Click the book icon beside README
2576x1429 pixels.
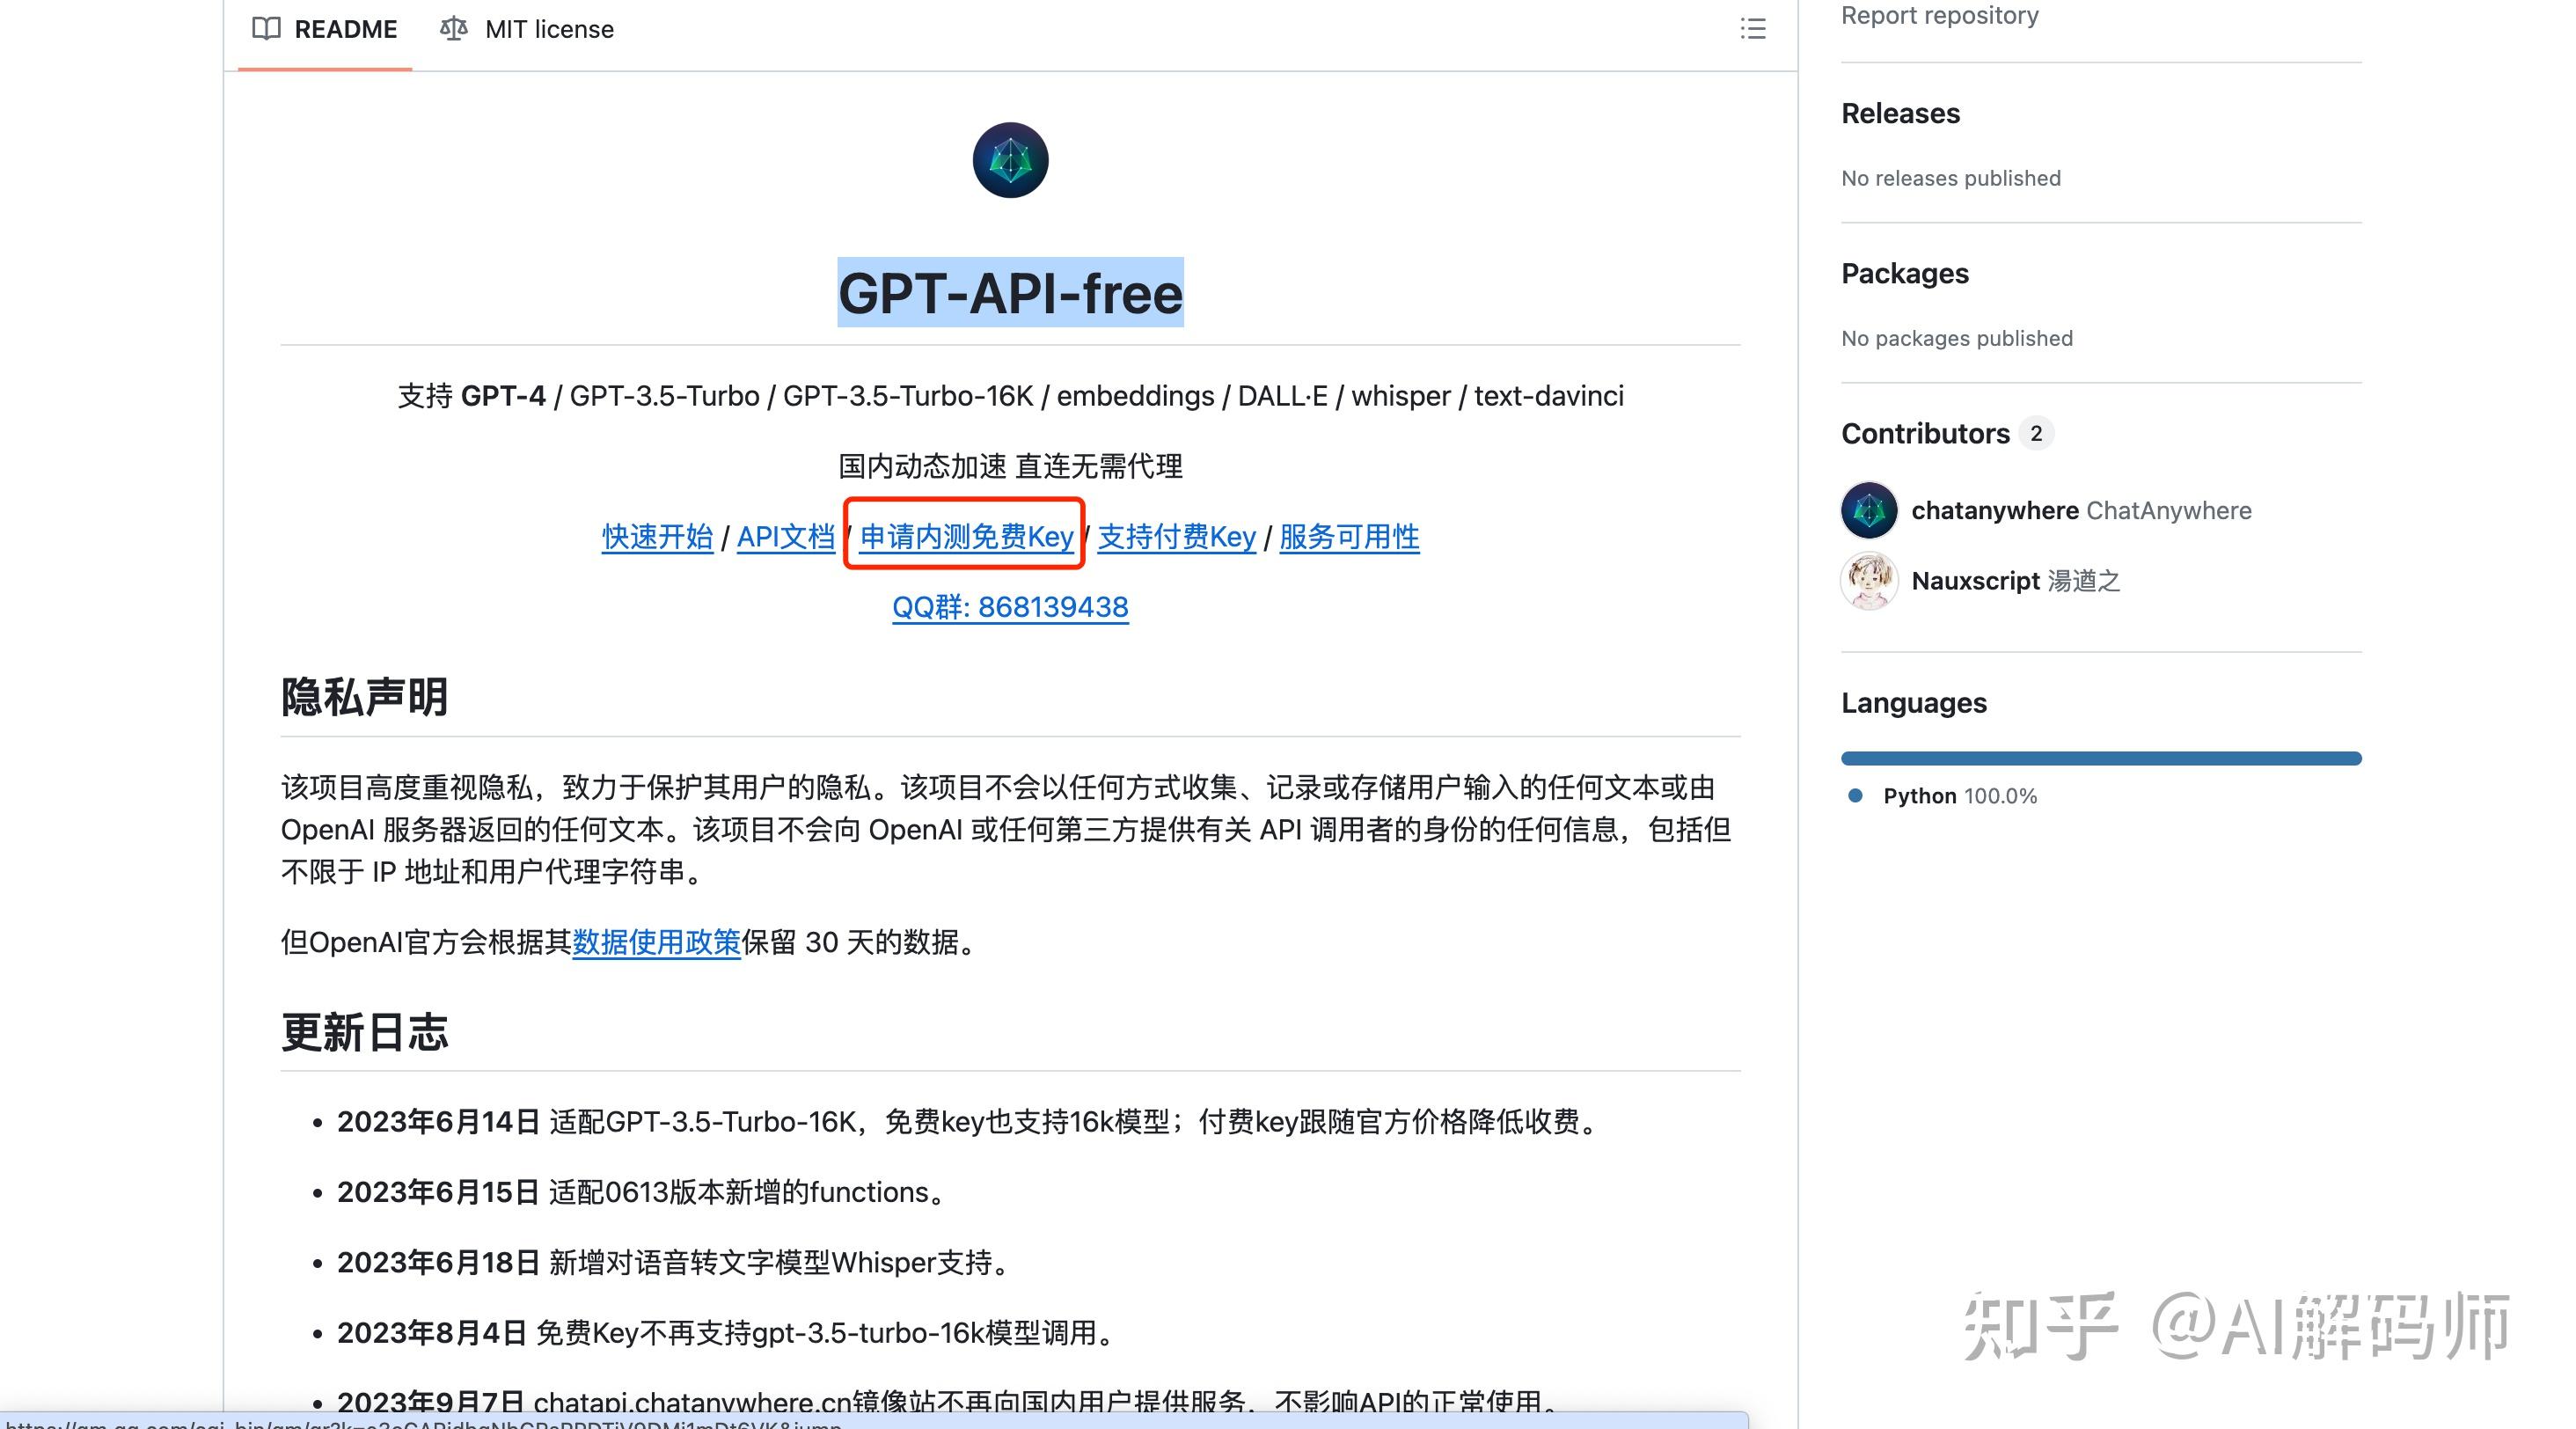(x=267, y=29)
